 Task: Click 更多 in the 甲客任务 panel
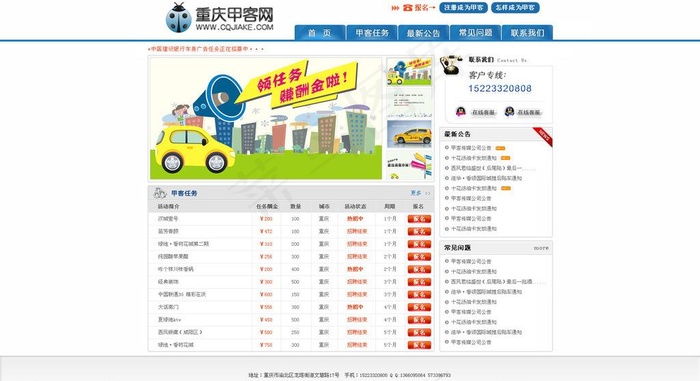click(416, 193)
